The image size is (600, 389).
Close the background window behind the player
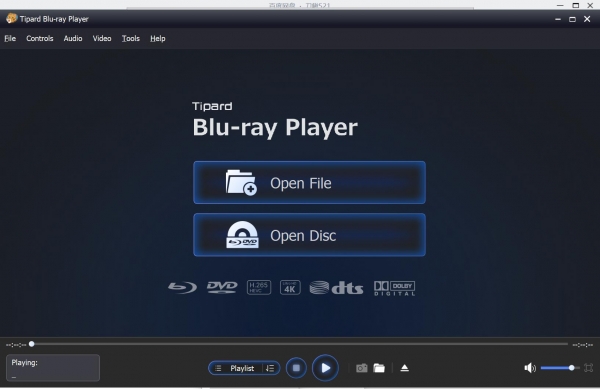pos(590,5)
